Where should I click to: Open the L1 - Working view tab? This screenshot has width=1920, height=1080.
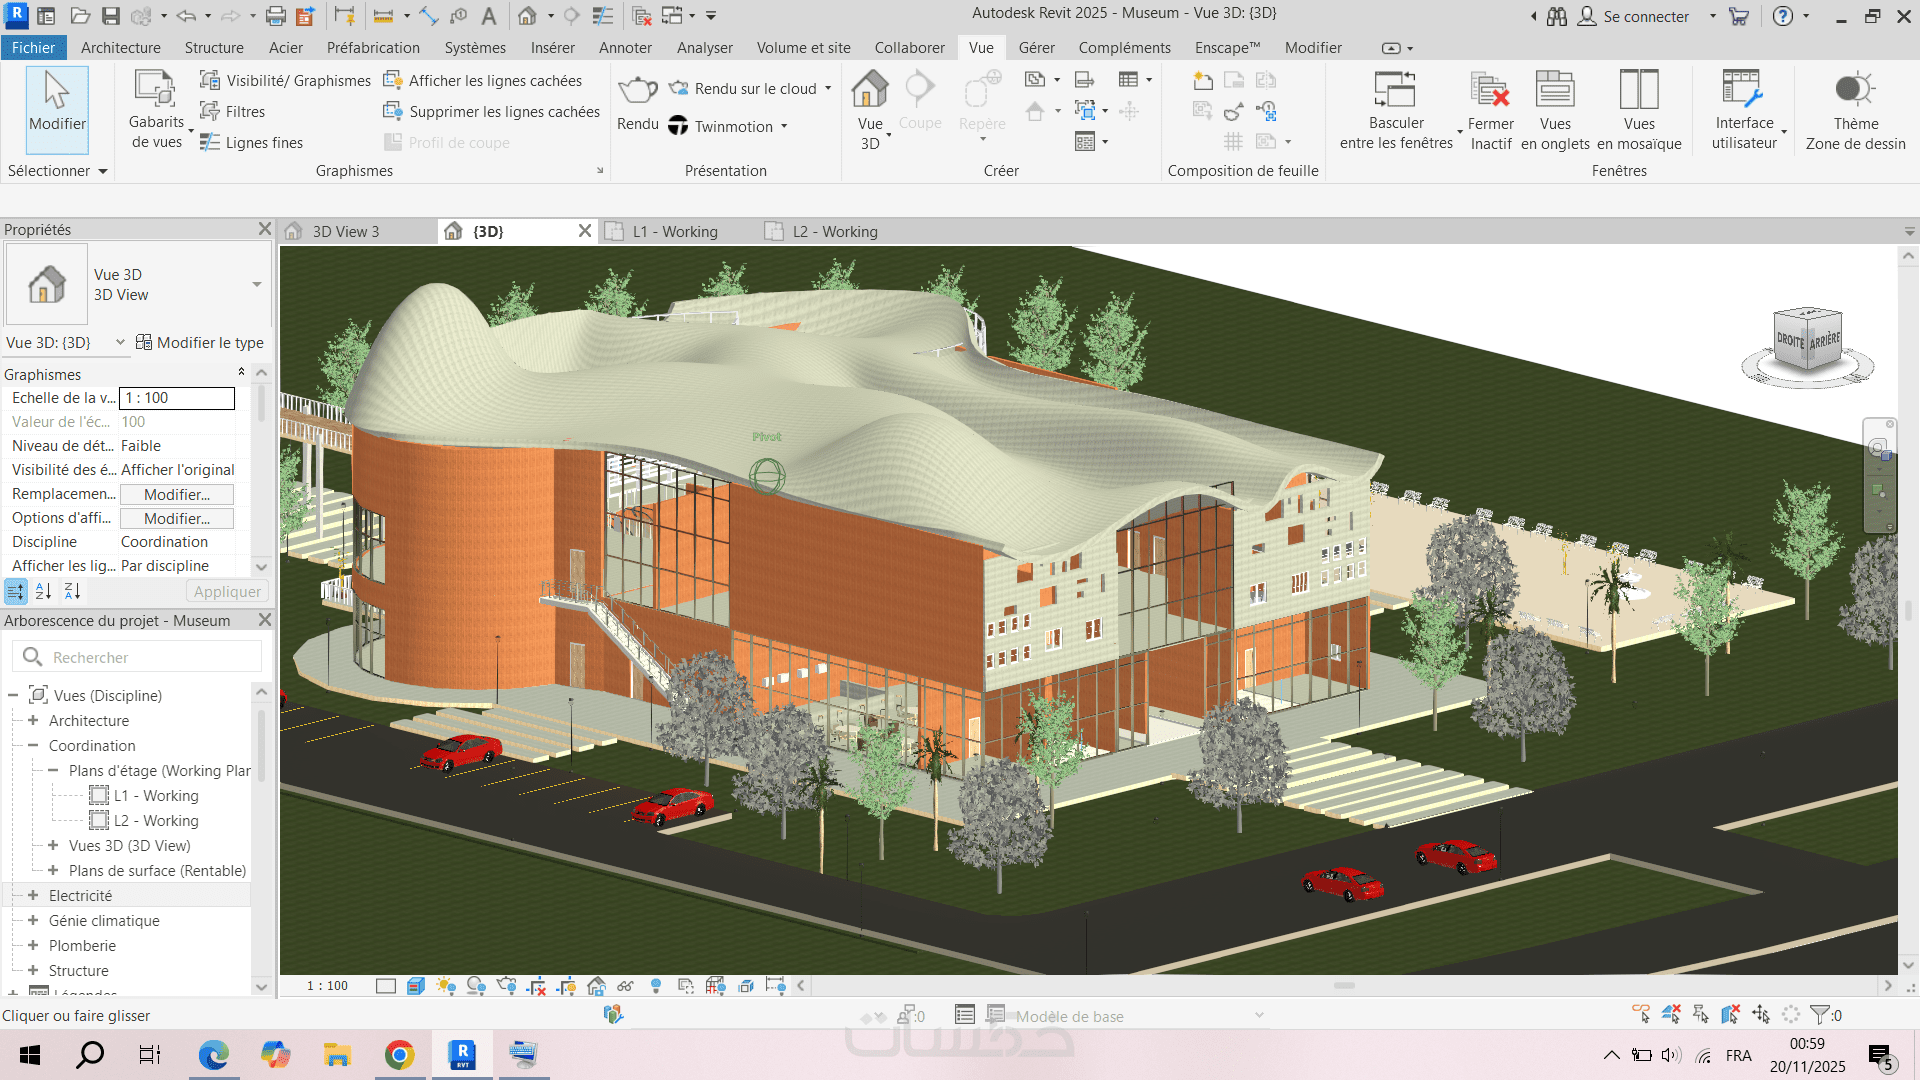[x=675, y=232]
